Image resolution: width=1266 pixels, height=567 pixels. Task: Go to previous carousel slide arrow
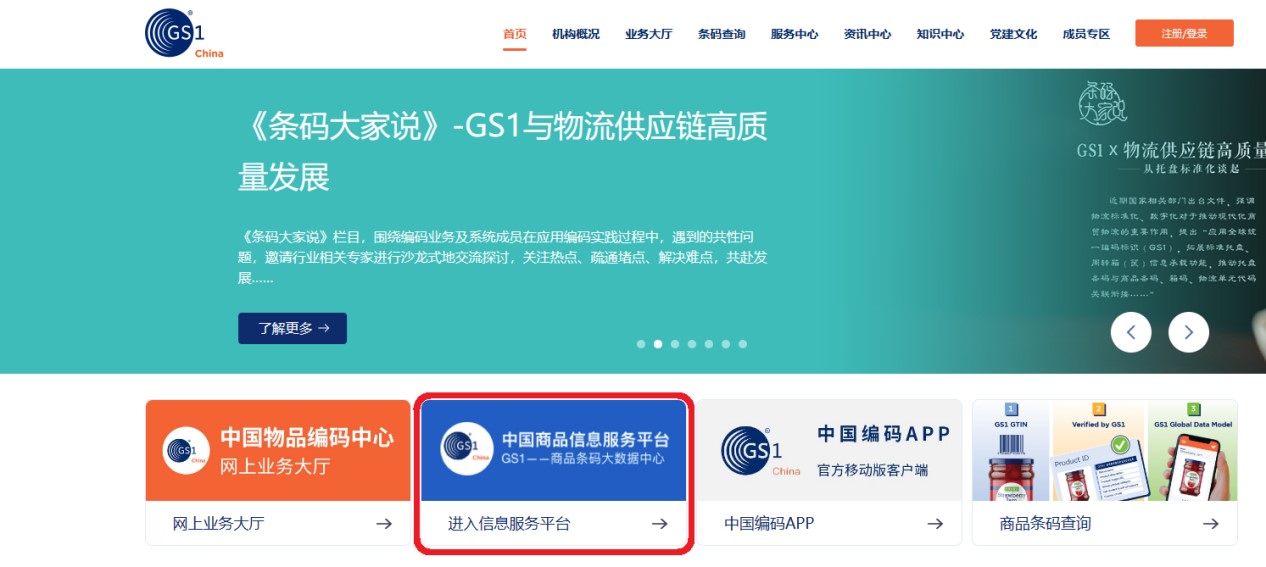pyautogui.click(x=1131, y=333)
